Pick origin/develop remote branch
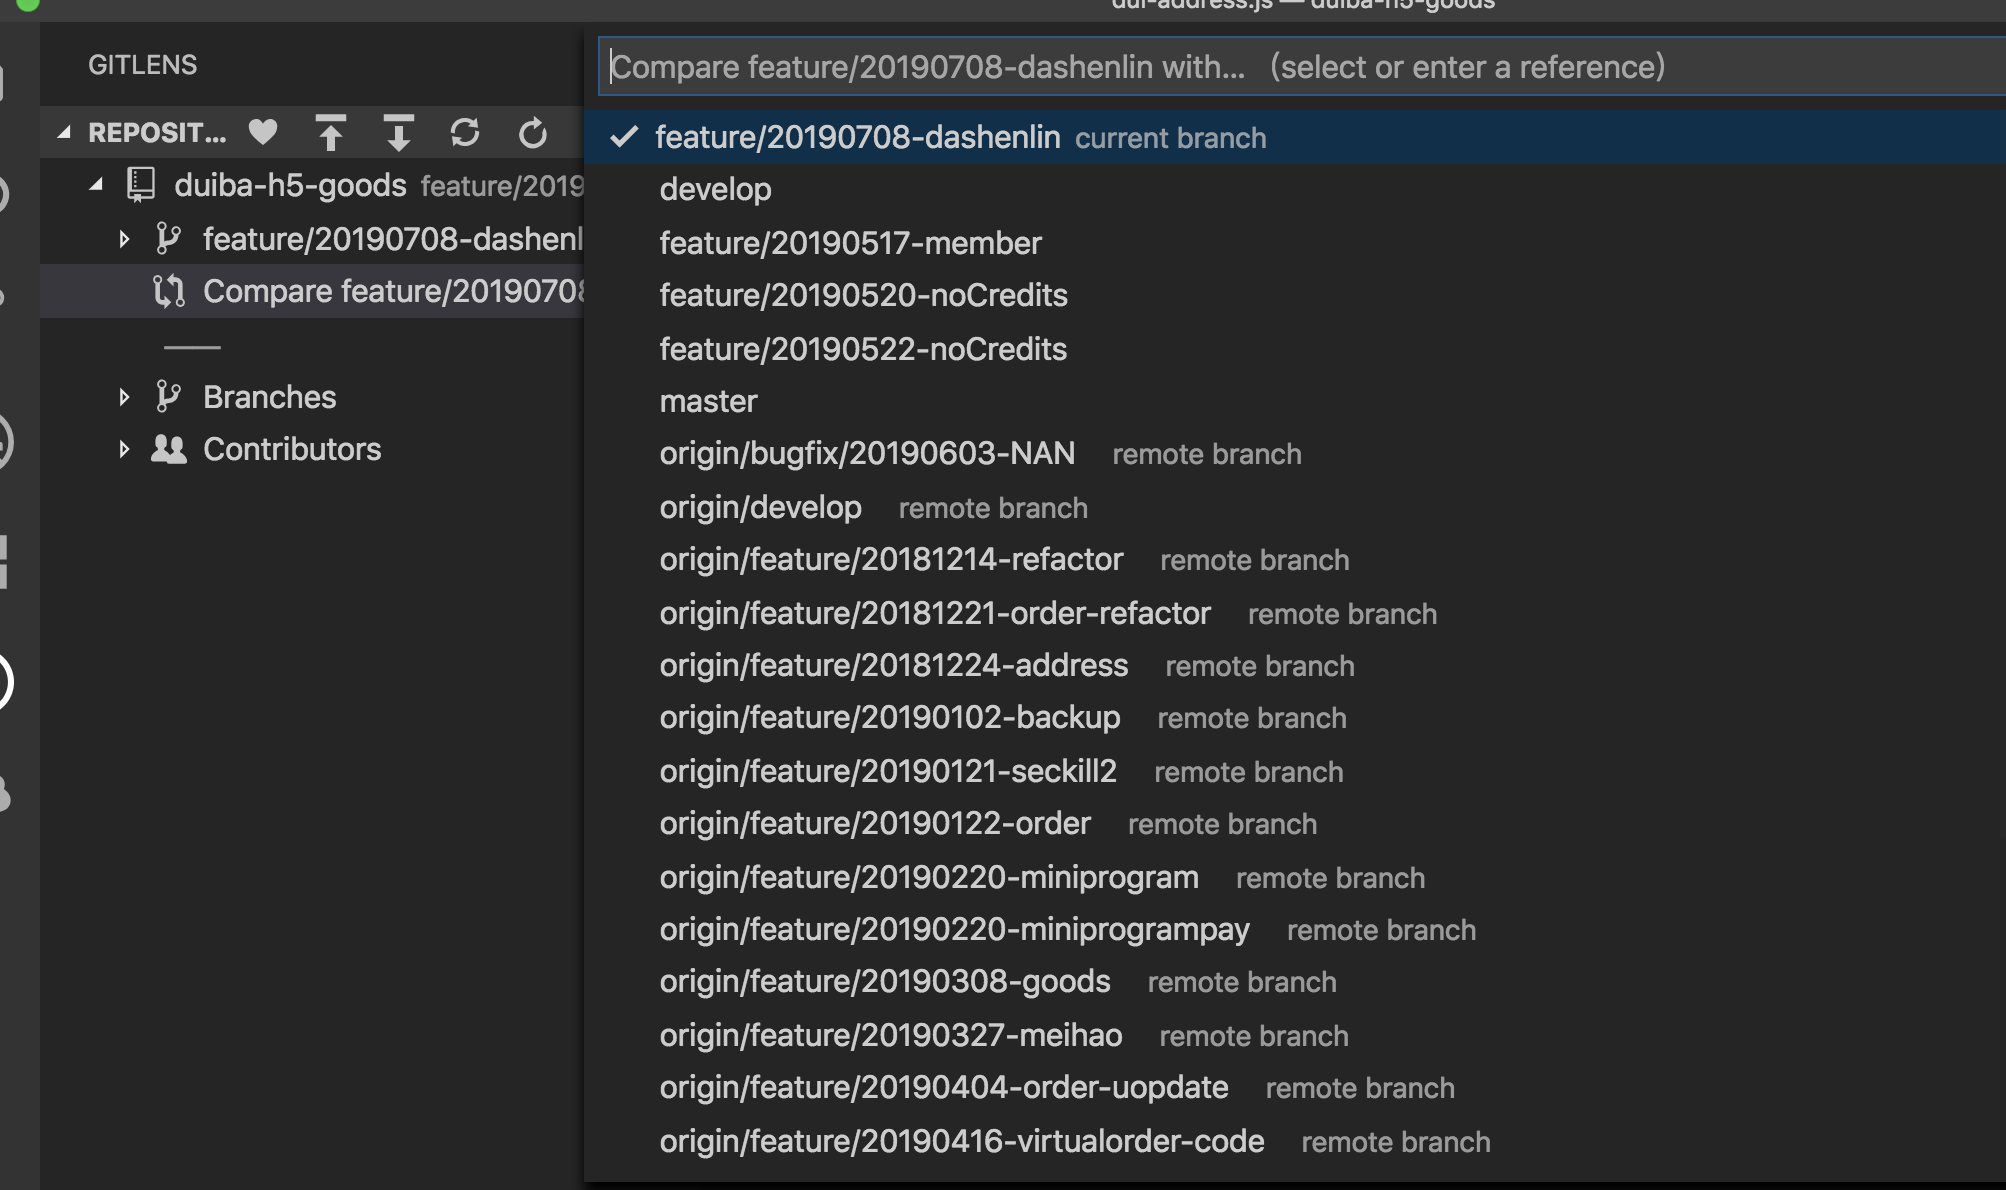The width and height of the screenshot is (2006, 1190). [760, 507]
